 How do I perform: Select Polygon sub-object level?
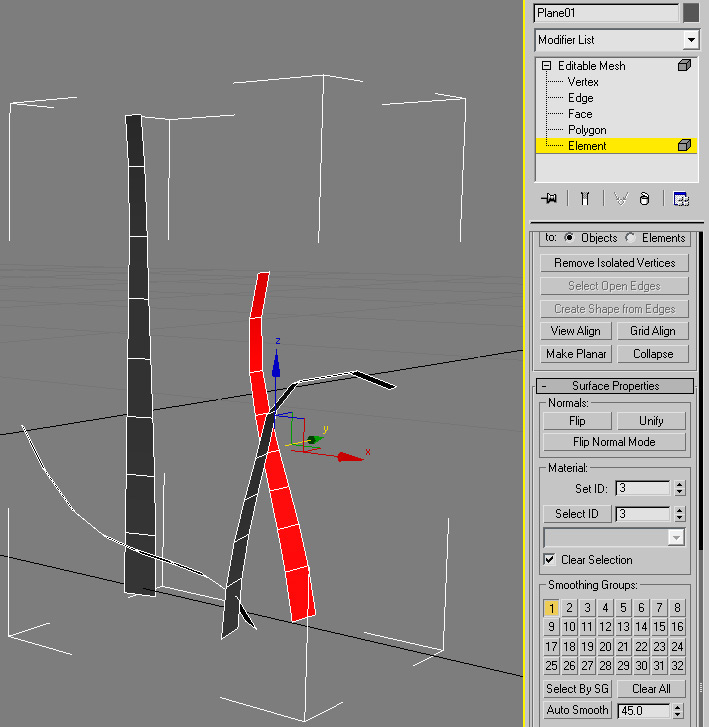[x=587, y=130]
